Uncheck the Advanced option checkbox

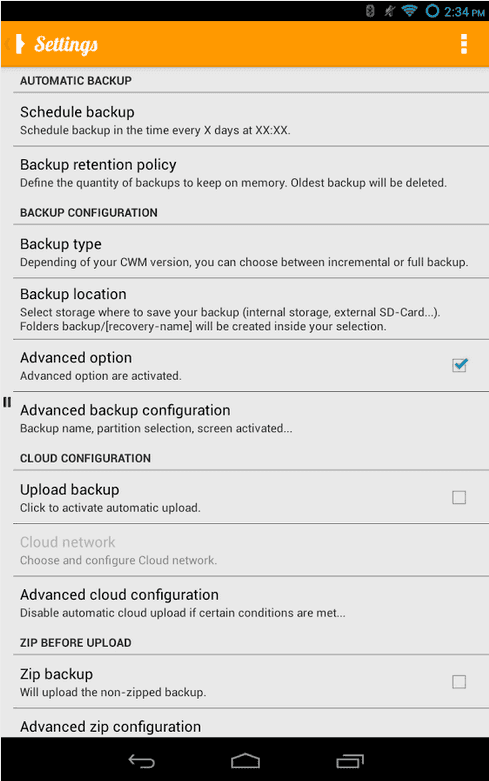pyautogui.click(x=460, y=365)
